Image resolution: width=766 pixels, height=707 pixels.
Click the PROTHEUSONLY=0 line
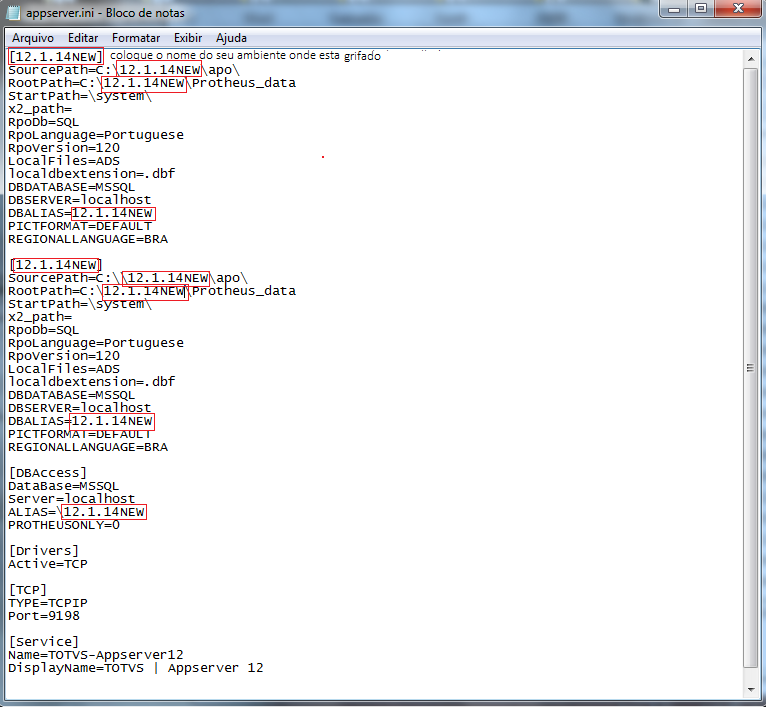[64, 525]
